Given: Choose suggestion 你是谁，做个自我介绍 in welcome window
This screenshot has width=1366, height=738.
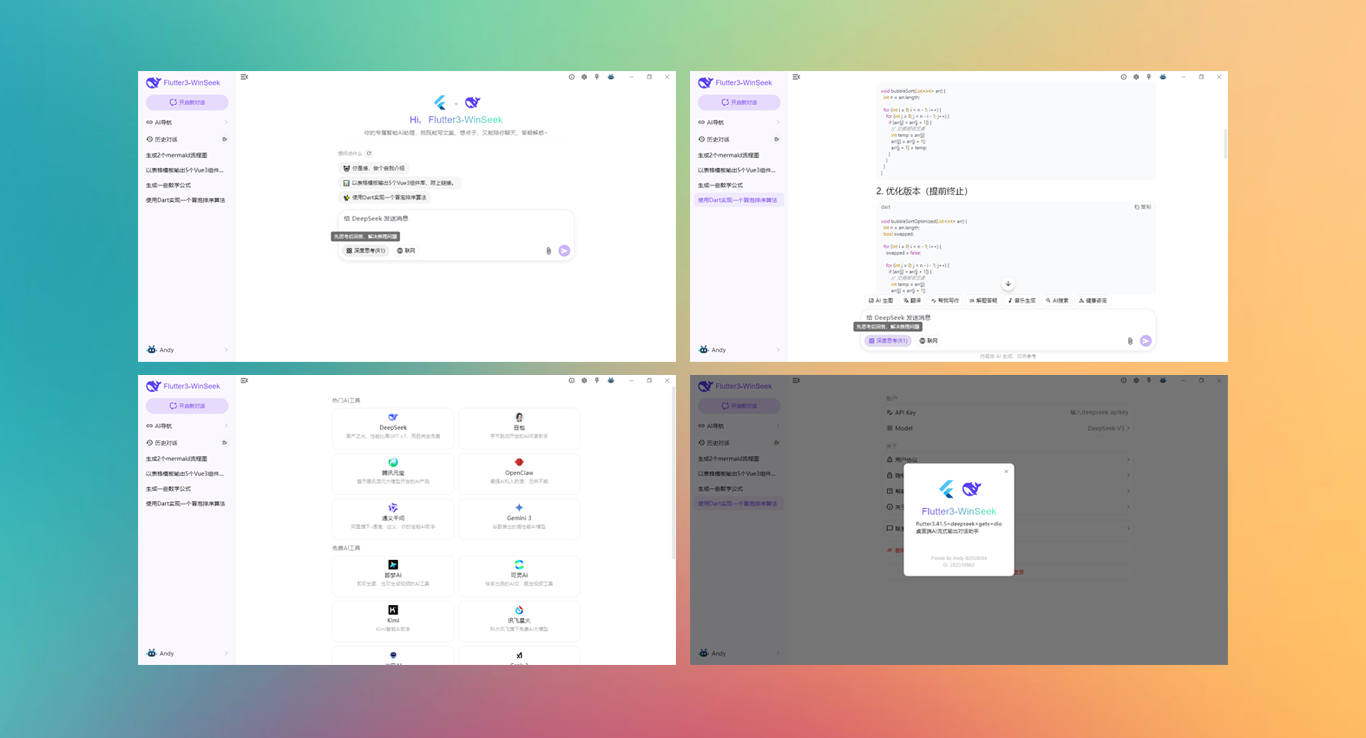Looking at the screenshot, I should [372, 168].
